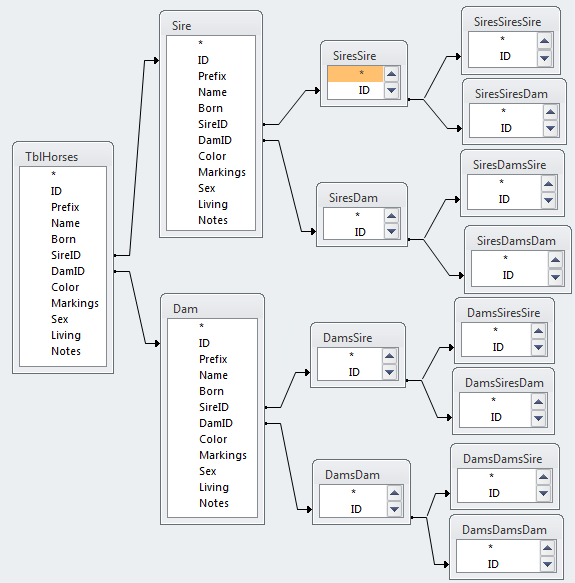
Task: Click scroll down arrow in SiresSiresDam box
Action: coord(550,129)
